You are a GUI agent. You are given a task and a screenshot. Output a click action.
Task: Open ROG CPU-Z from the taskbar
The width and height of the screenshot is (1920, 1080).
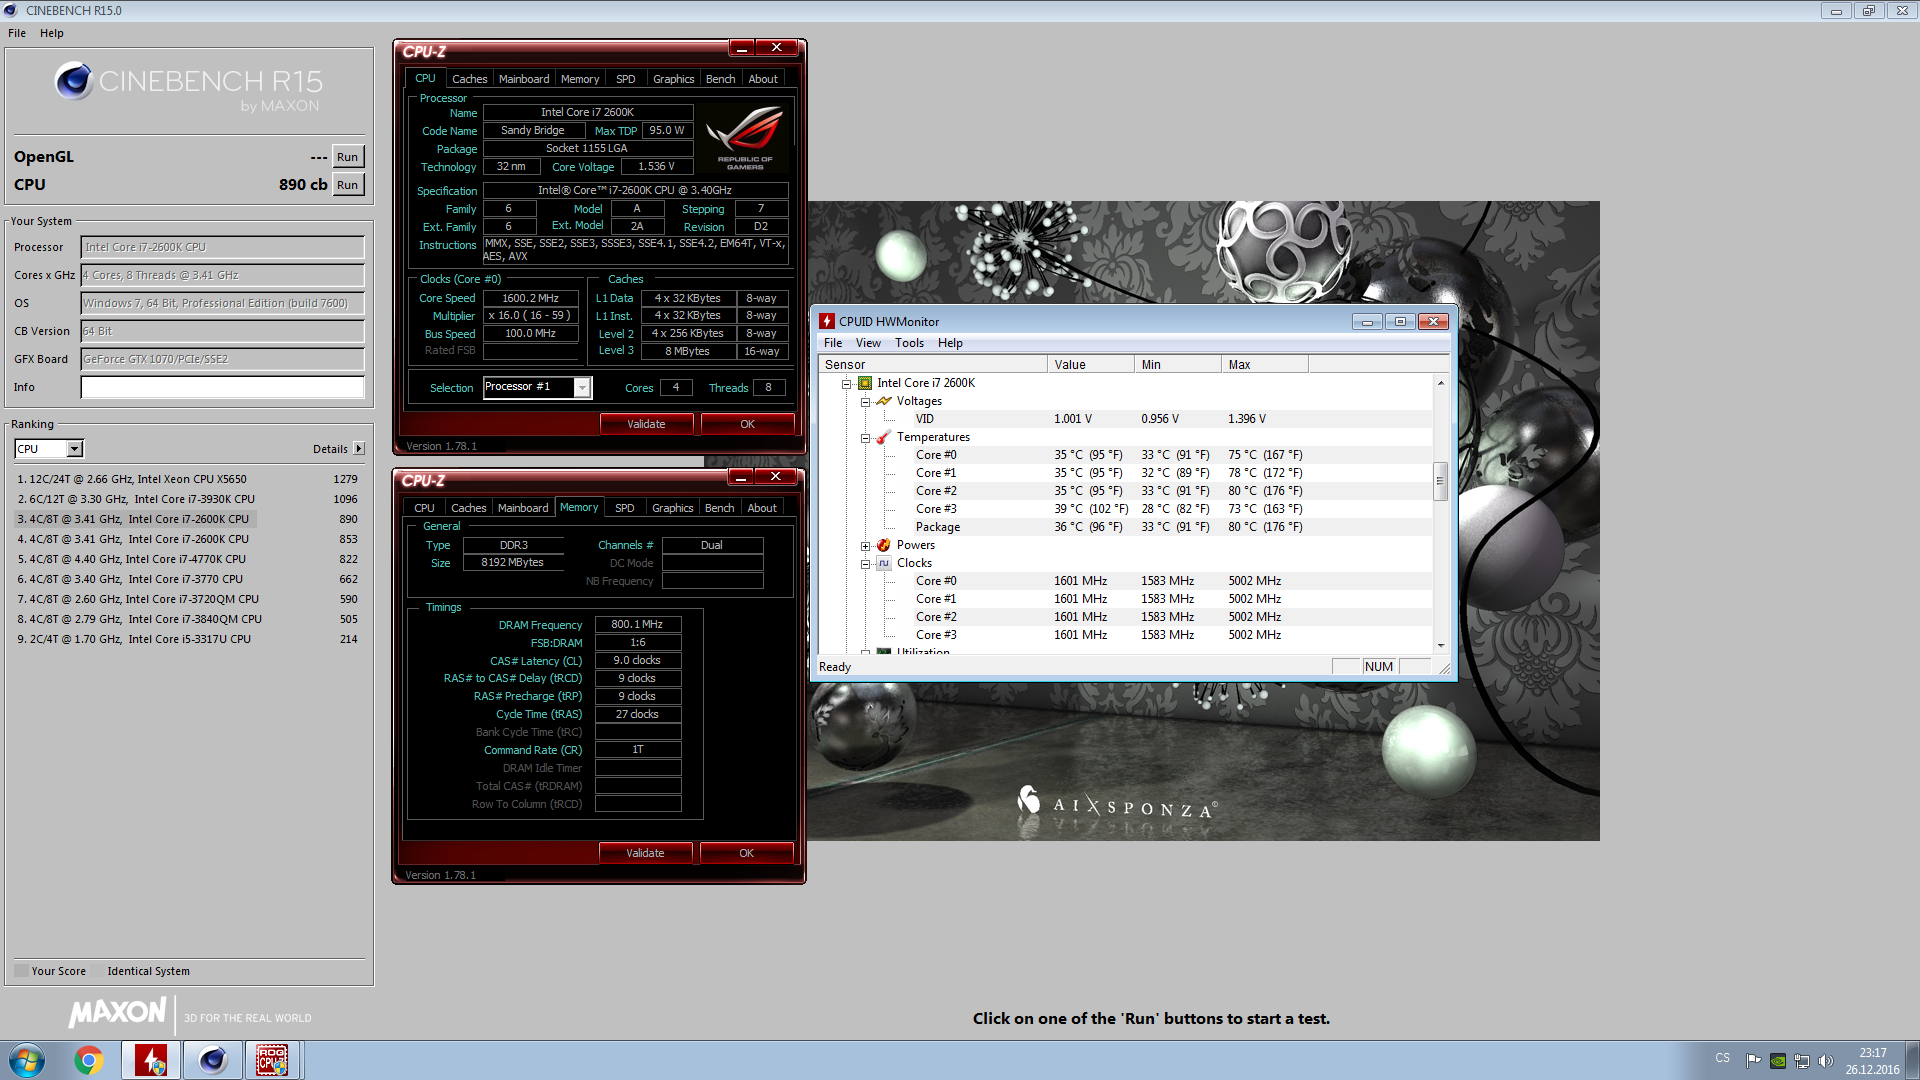click(x=272, y=1060)
